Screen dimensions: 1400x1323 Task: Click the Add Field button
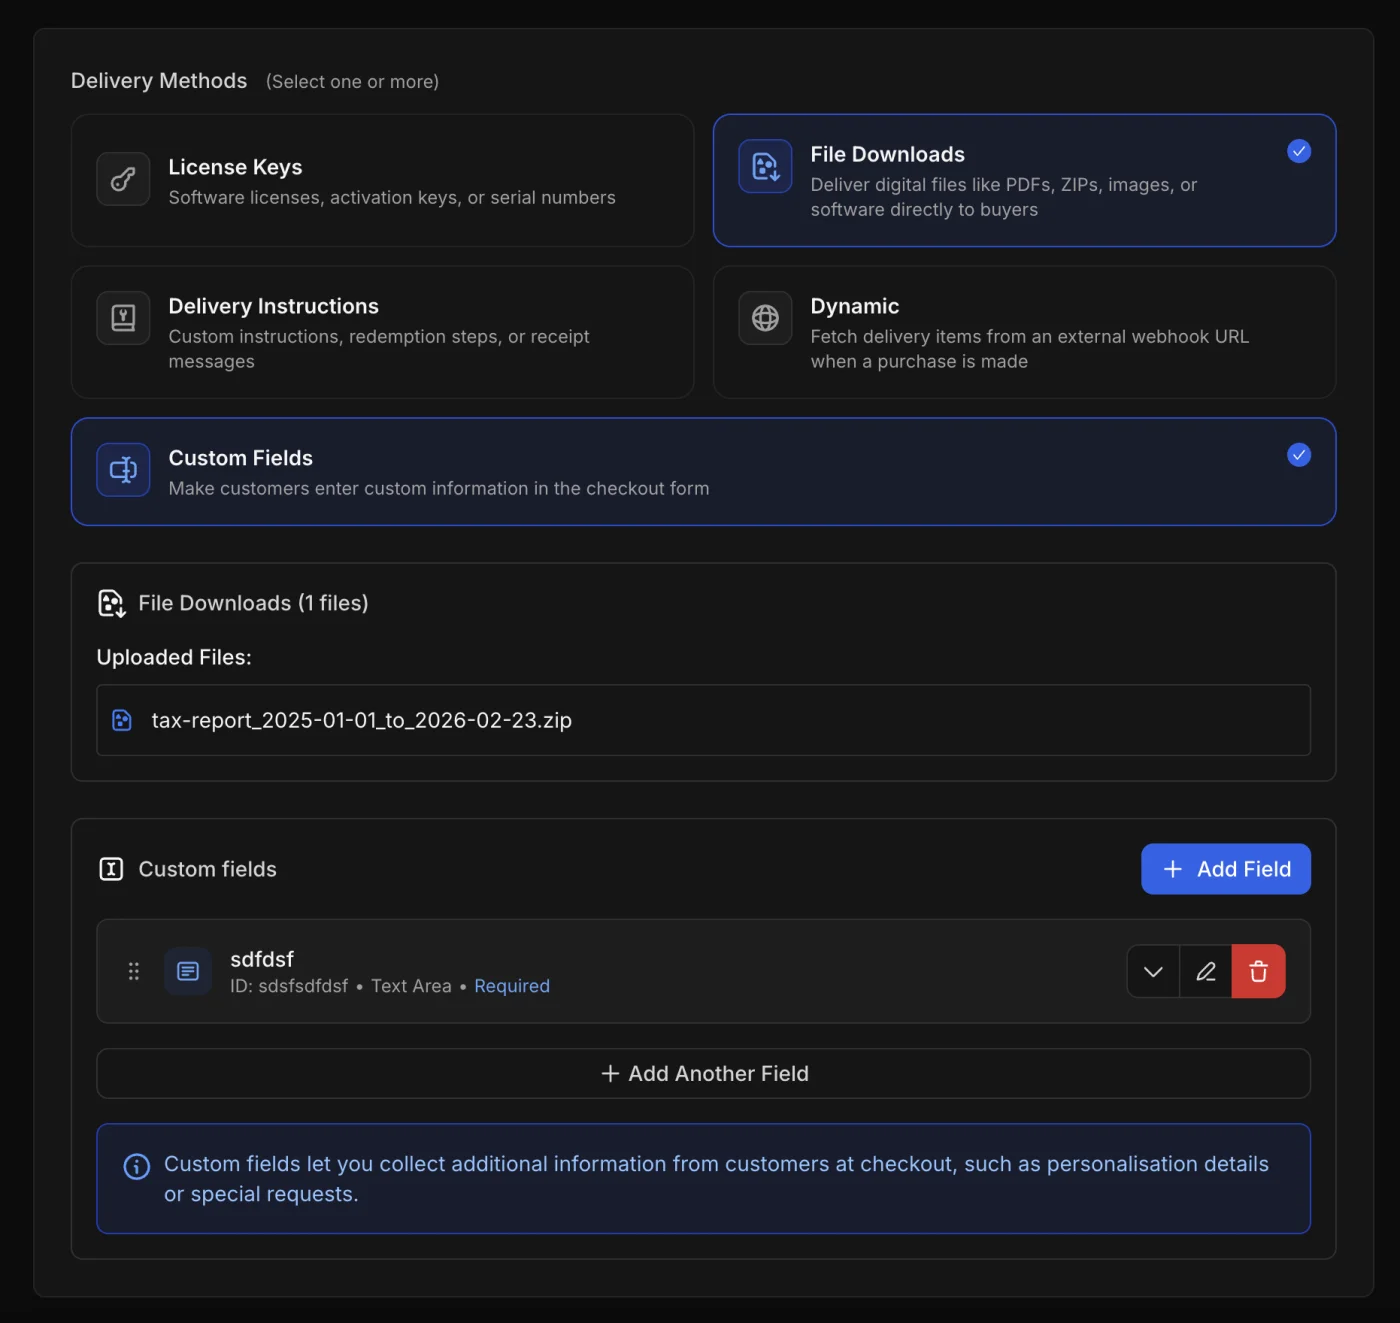(1226, 869)
